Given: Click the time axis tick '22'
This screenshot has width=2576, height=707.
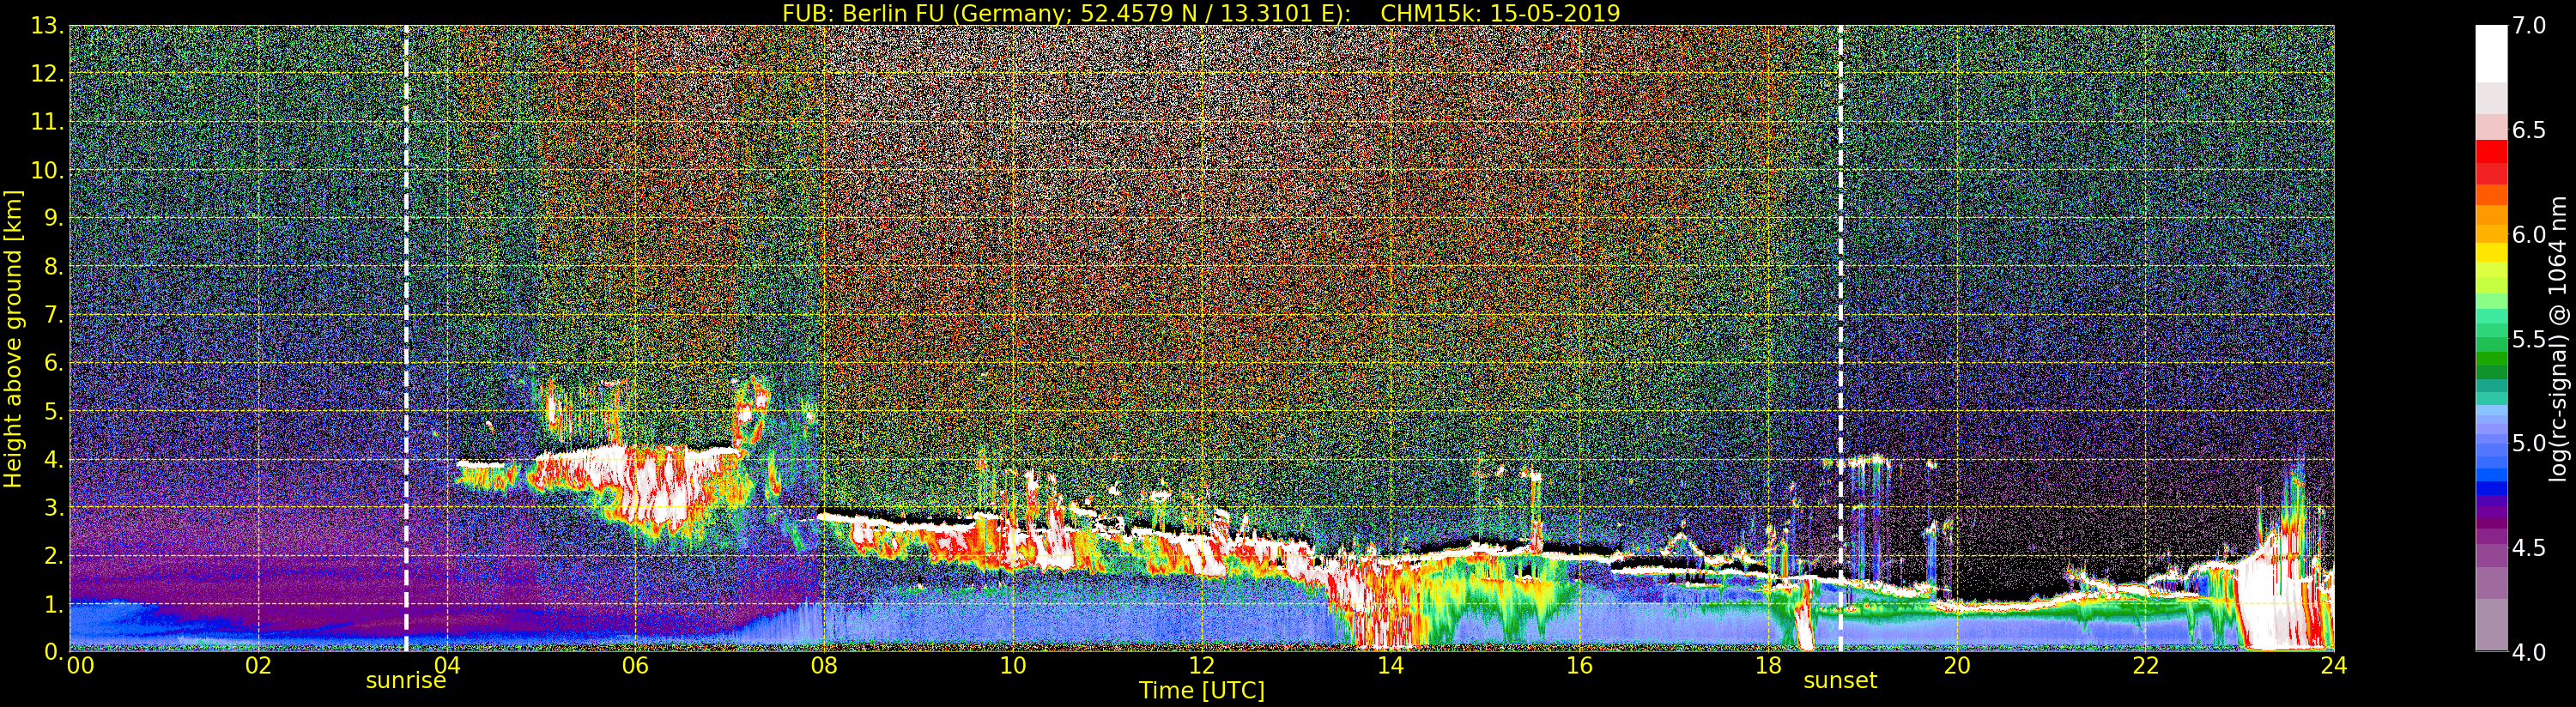Looking at the screenshot, I should point(2146,665).
